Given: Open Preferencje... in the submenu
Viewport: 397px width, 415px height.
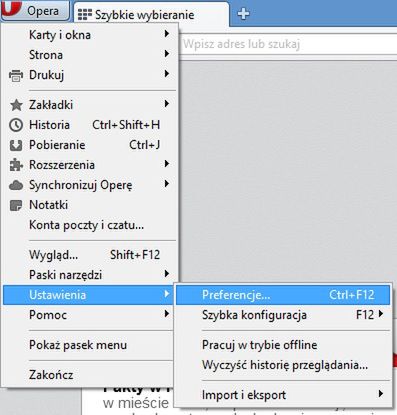Looking at the screenshot, I should 283,295.
